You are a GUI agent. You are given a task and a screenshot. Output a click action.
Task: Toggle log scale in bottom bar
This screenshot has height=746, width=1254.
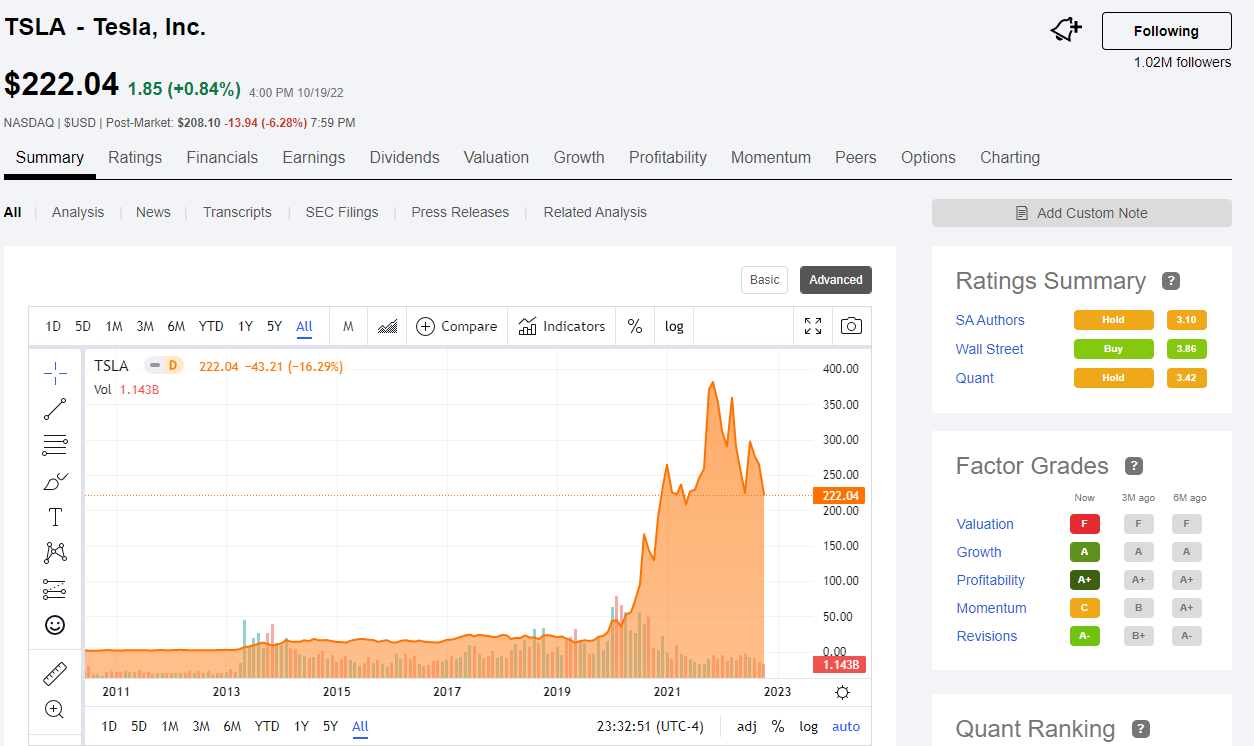[x=809, y=727]
